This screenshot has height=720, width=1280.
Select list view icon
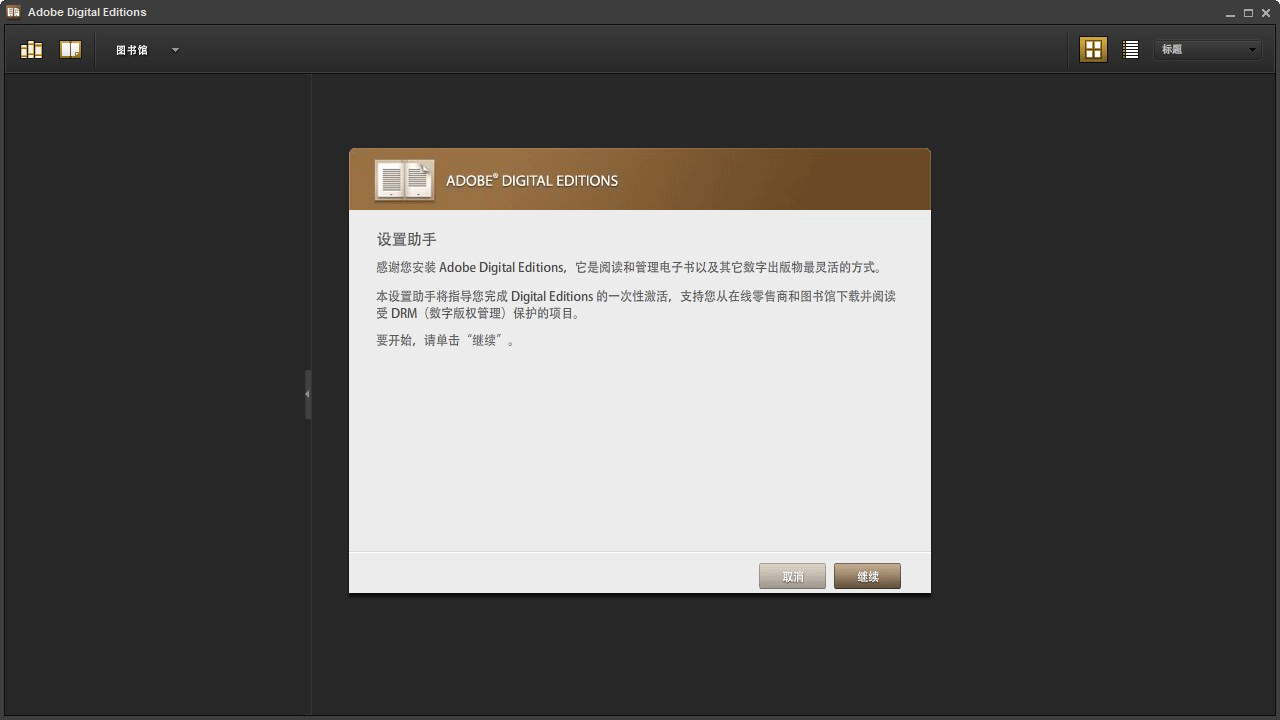[x=1130, y=49]
